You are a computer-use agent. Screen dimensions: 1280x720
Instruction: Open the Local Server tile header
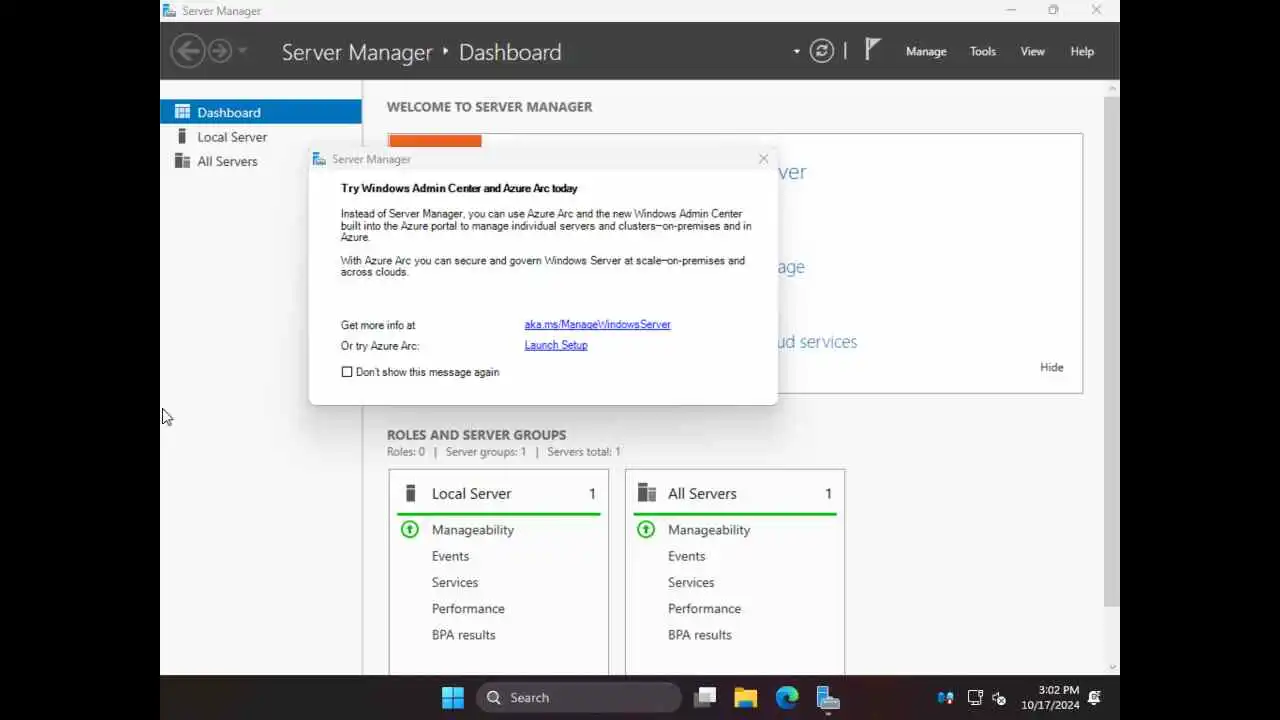point(499,494)
